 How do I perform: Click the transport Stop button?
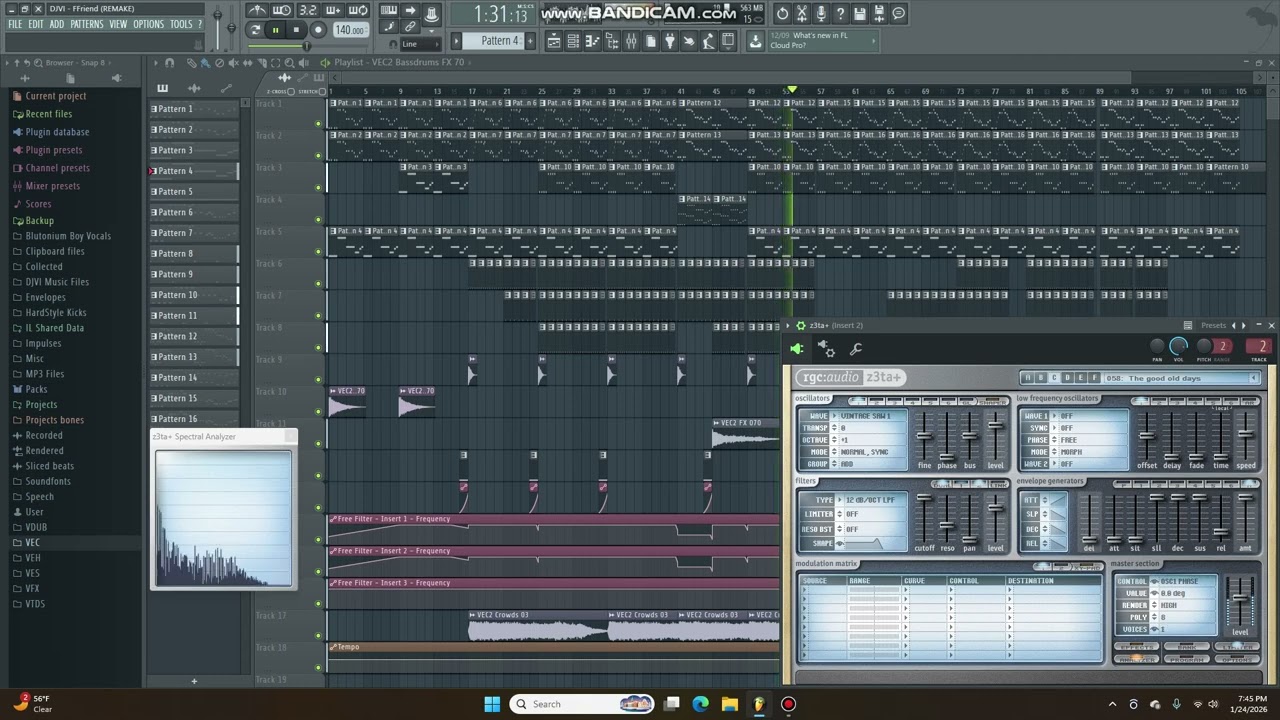coord(296,30)
